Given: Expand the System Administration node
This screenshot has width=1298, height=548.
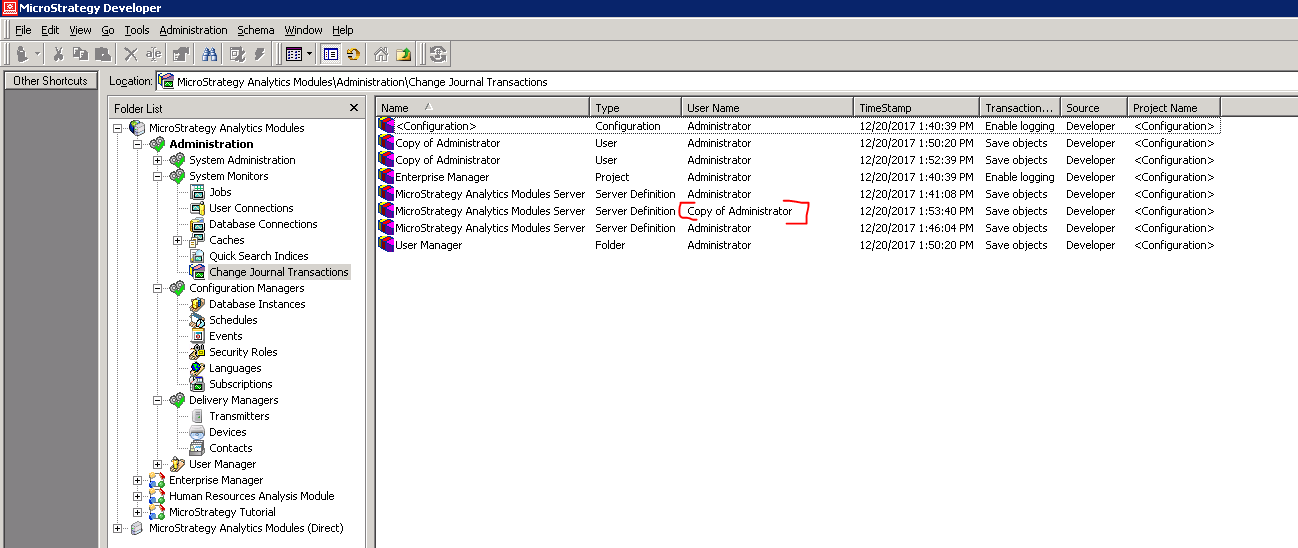Looking at the screenshot, I should click(x=158, y=160).
